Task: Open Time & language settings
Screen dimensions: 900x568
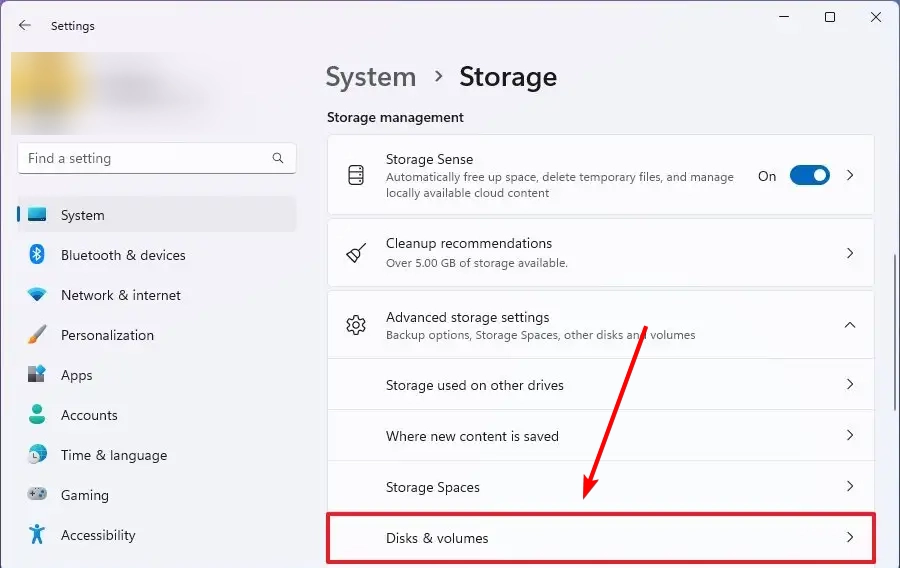Action: pos(157,455)
